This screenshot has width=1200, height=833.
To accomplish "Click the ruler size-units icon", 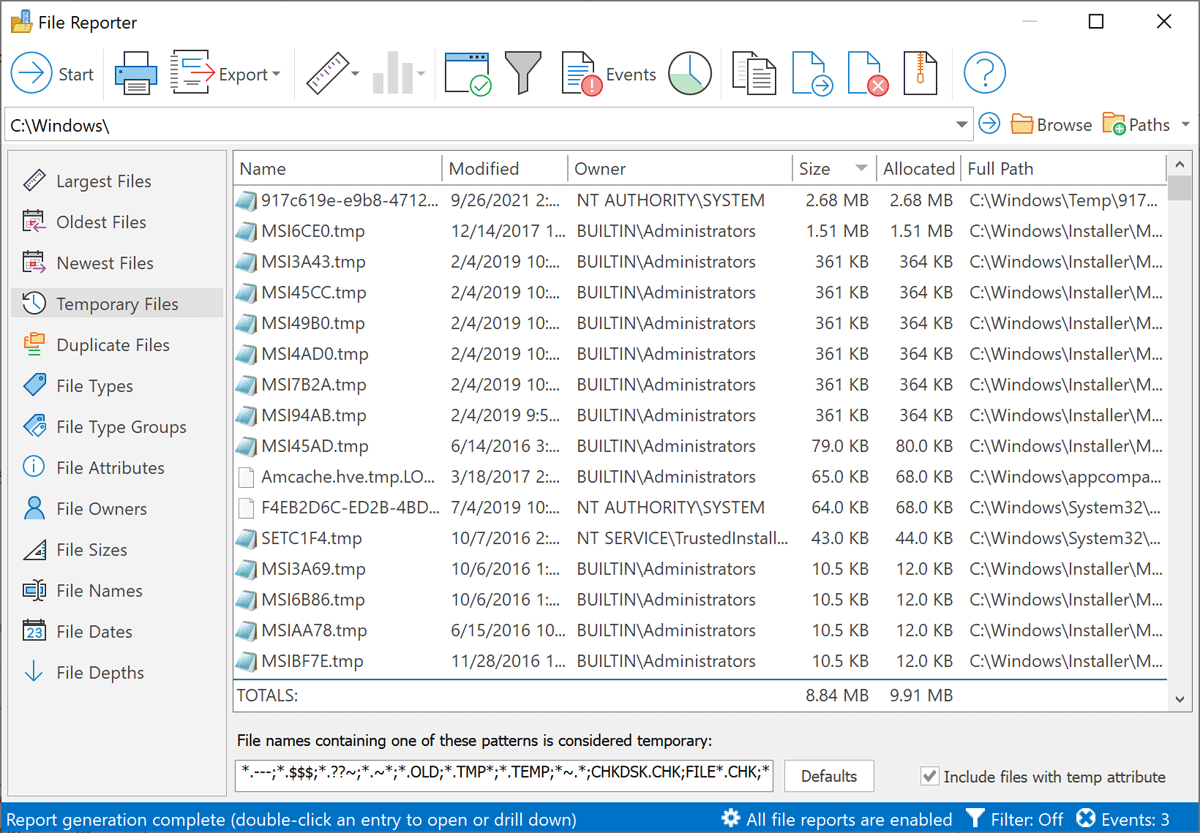I will tap(325, 74).
